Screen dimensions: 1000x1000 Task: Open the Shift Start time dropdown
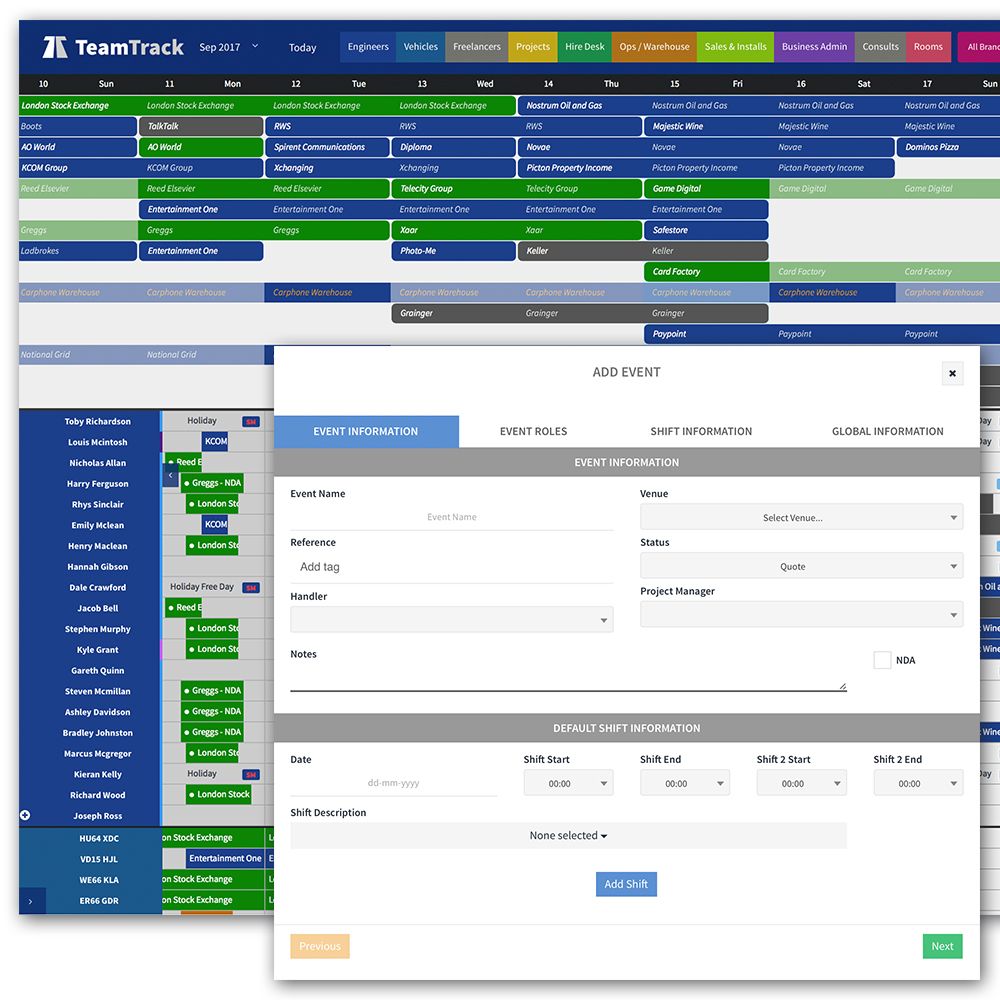point(568,783)
